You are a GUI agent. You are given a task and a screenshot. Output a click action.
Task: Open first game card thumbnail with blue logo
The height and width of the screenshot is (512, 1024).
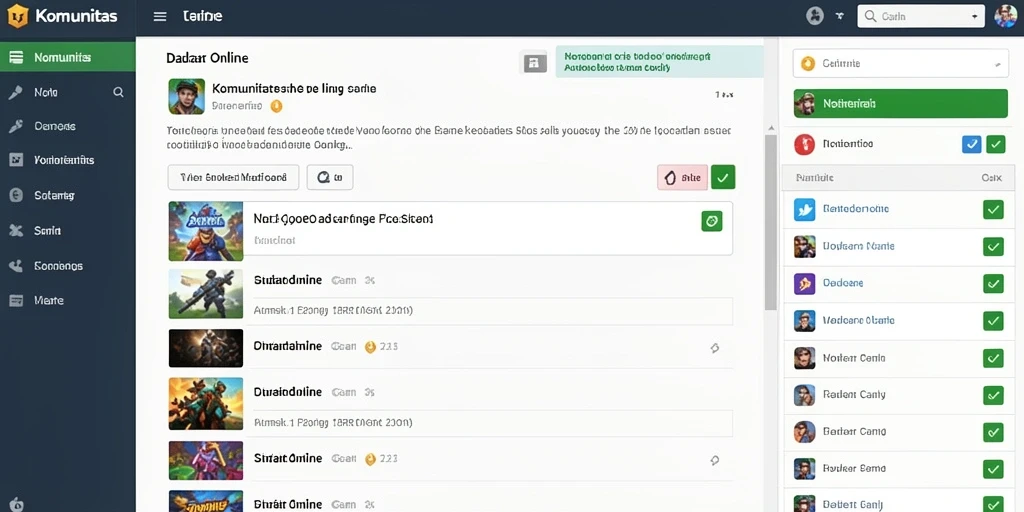(x=206, y=231)
